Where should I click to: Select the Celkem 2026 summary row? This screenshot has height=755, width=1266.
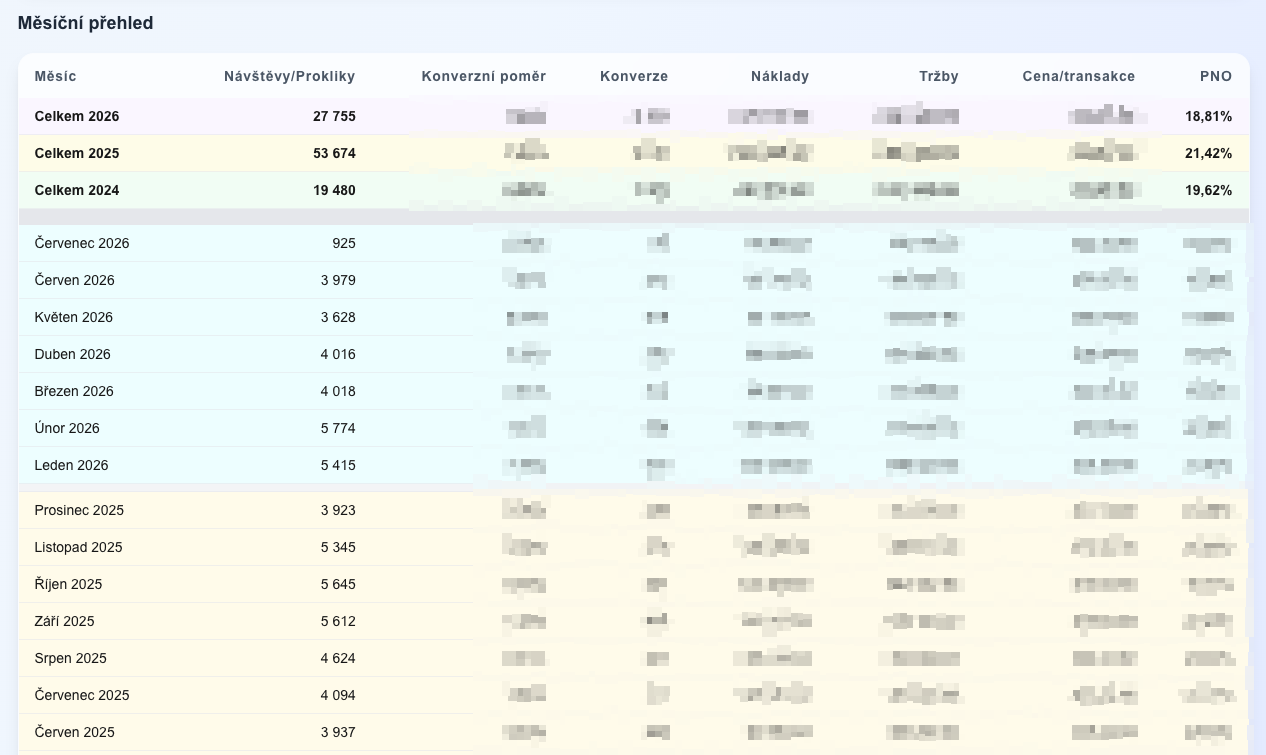click(x=634, y=116)
